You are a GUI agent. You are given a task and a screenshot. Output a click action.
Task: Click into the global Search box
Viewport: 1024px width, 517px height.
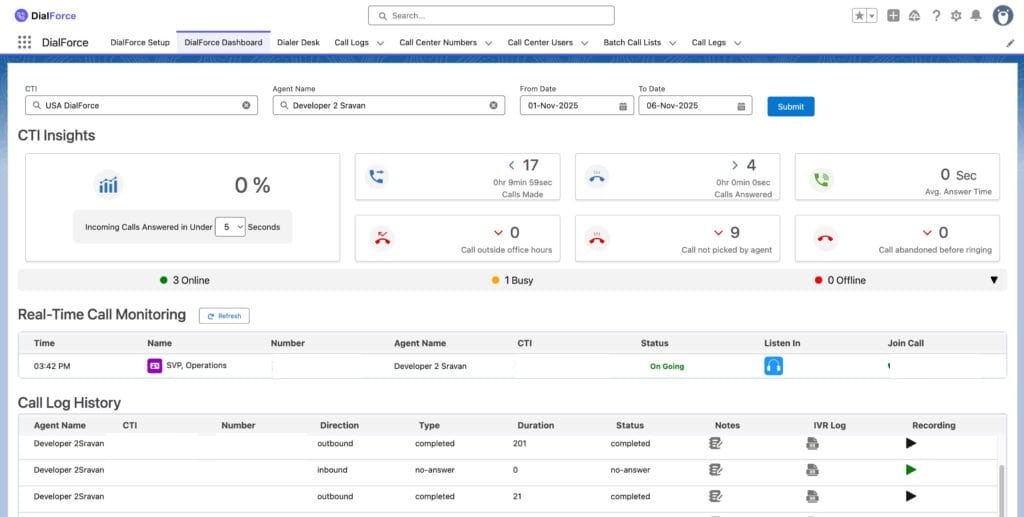coord(491,15)
